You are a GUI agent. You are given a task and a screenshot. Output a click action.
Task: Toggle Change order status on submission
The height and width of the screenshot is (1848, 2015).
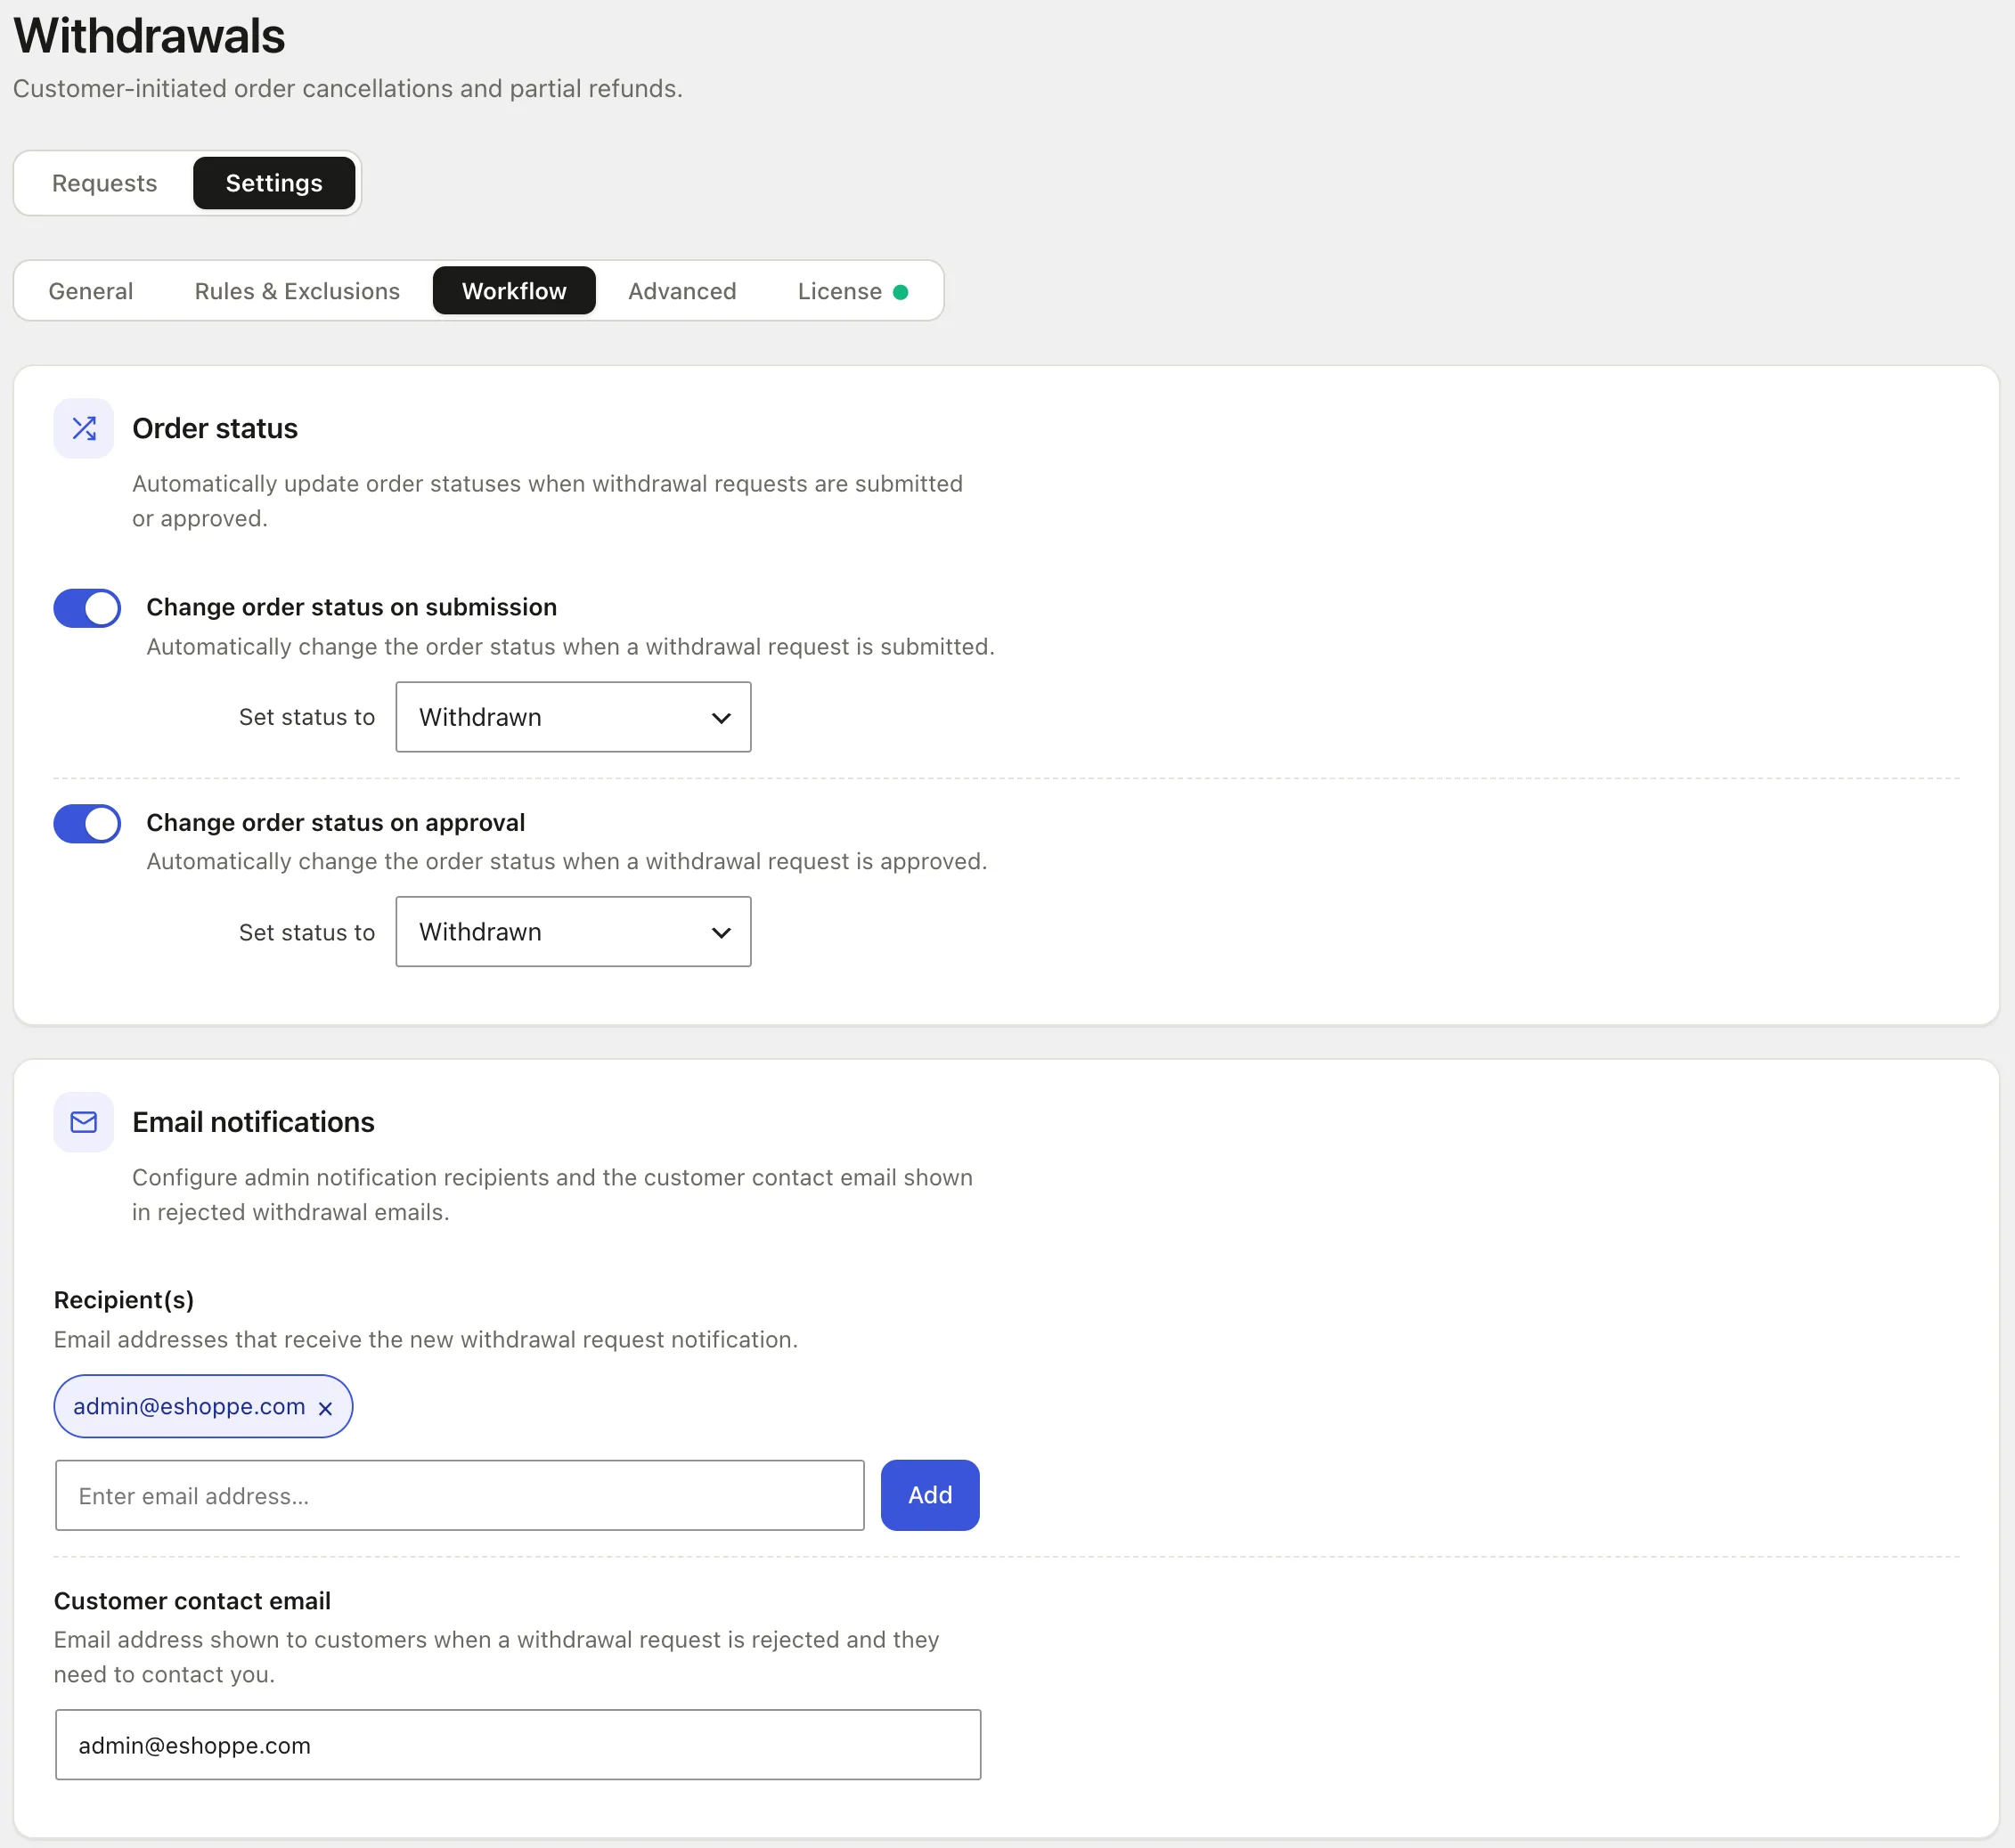[87, 608]
